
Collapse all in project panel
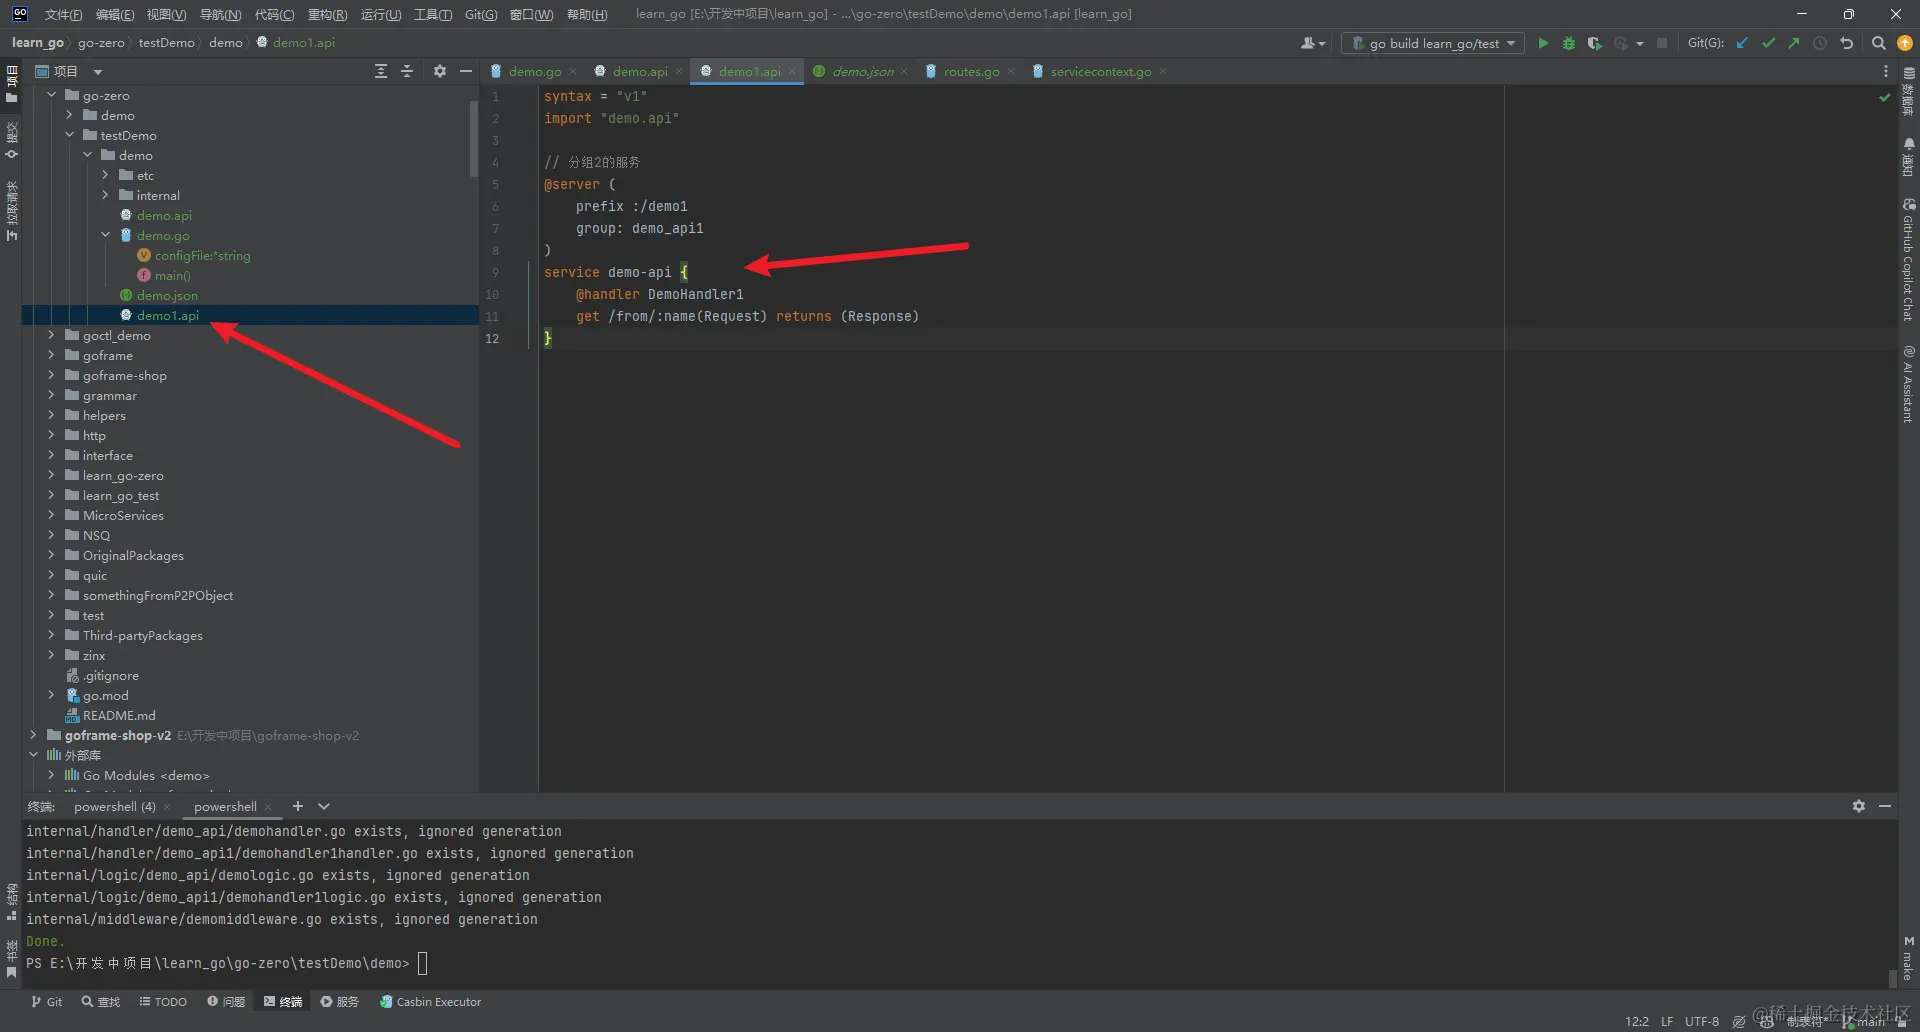[407, 71]
